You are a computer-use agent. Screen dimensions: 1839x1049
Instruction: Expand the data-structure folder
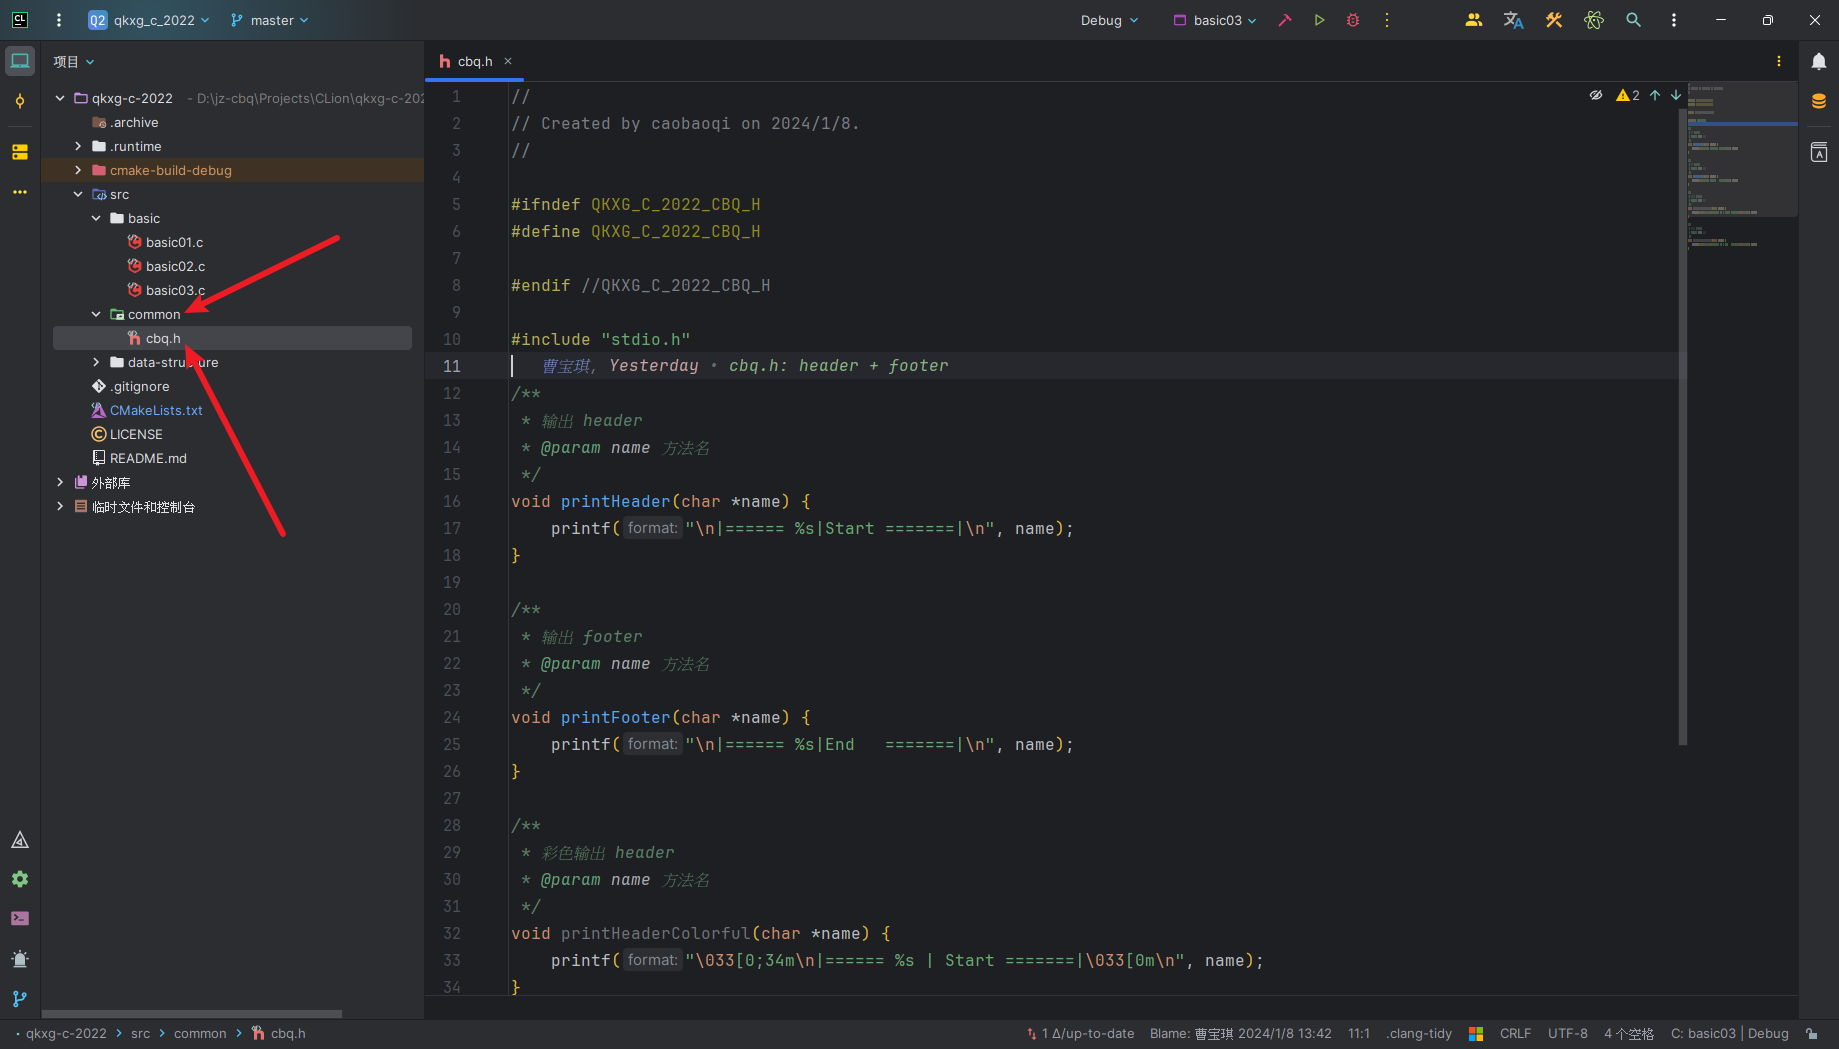tap(96, 362)
